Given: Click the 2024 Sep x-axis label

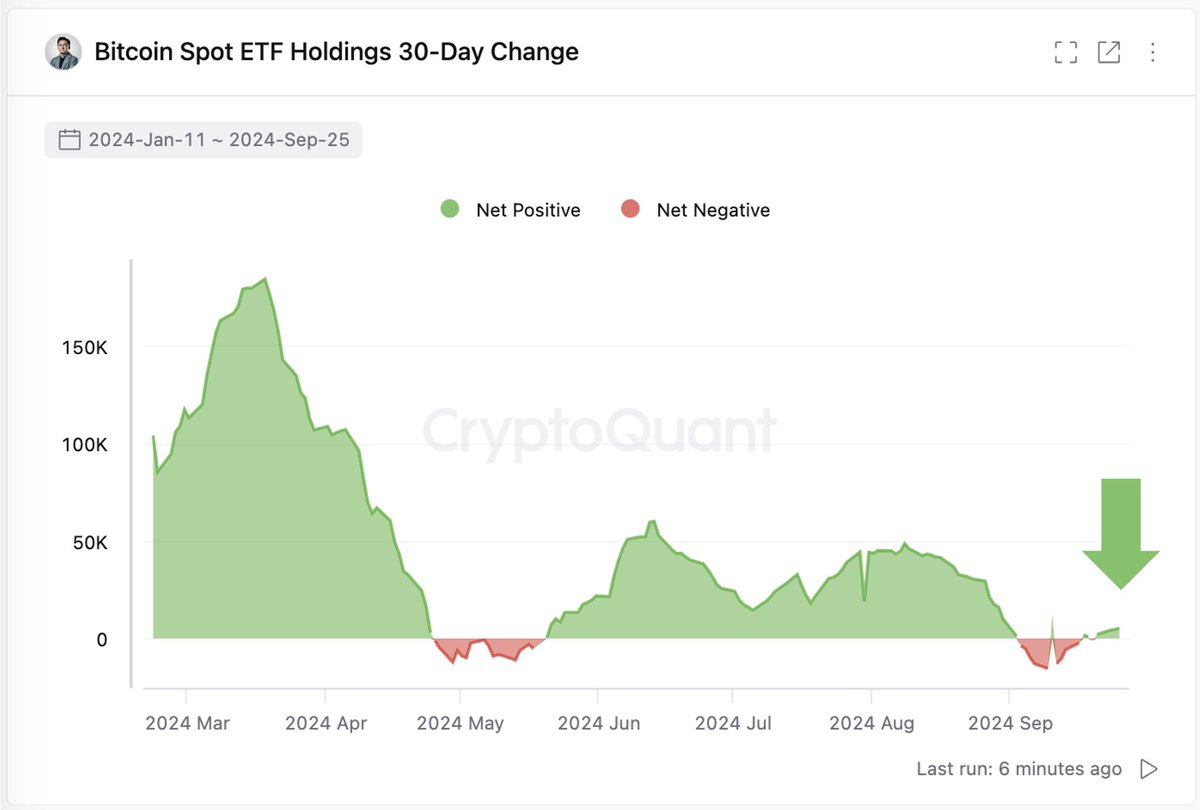Looking at the screenshot, I should (1011, 723).
